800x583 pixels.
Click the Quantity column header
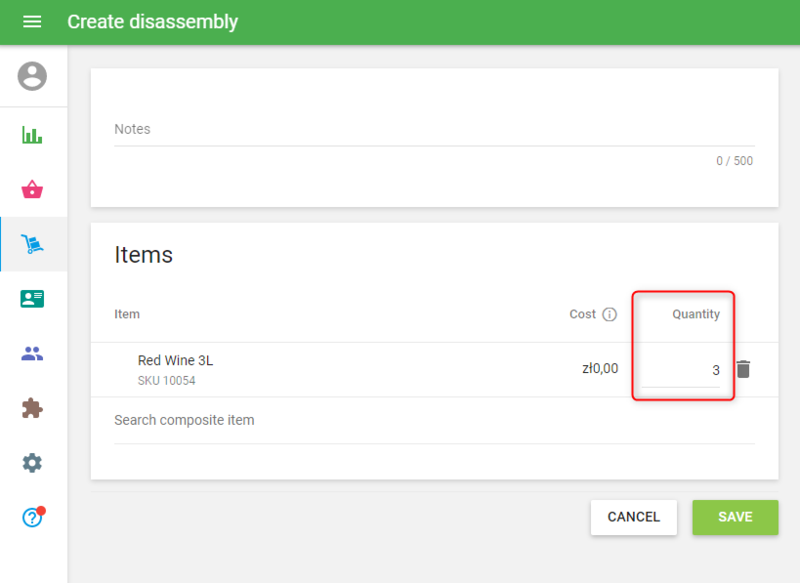695,314
